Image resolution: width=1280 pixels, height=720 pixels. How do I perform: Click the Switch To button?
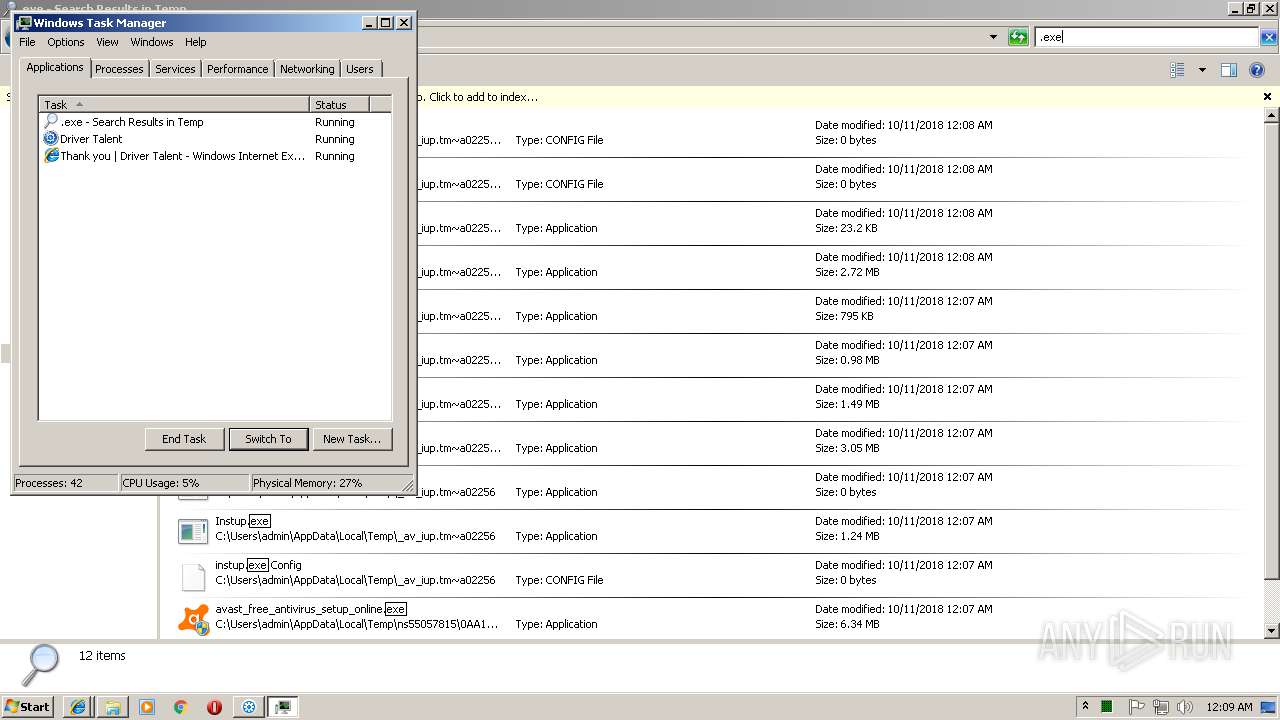(x=268, y=438)
